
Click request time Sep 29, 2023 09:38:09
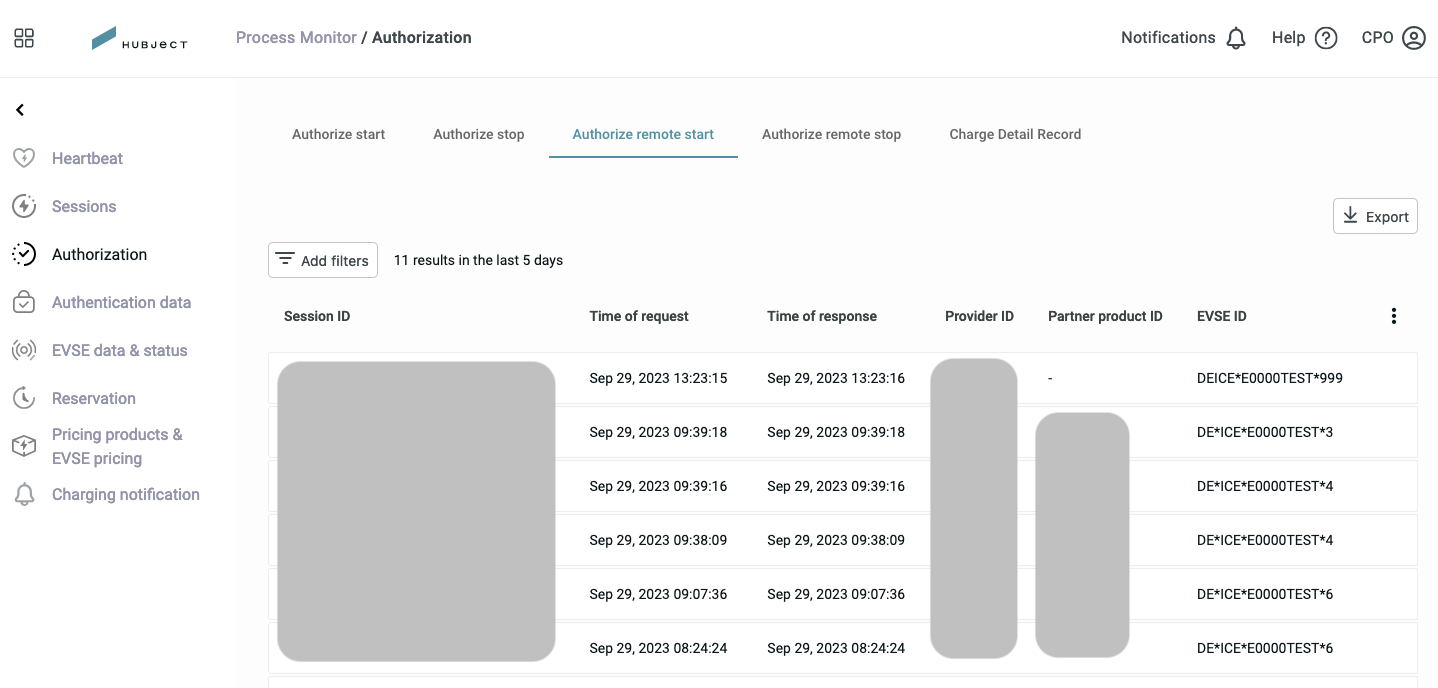(x=658, y=540)
